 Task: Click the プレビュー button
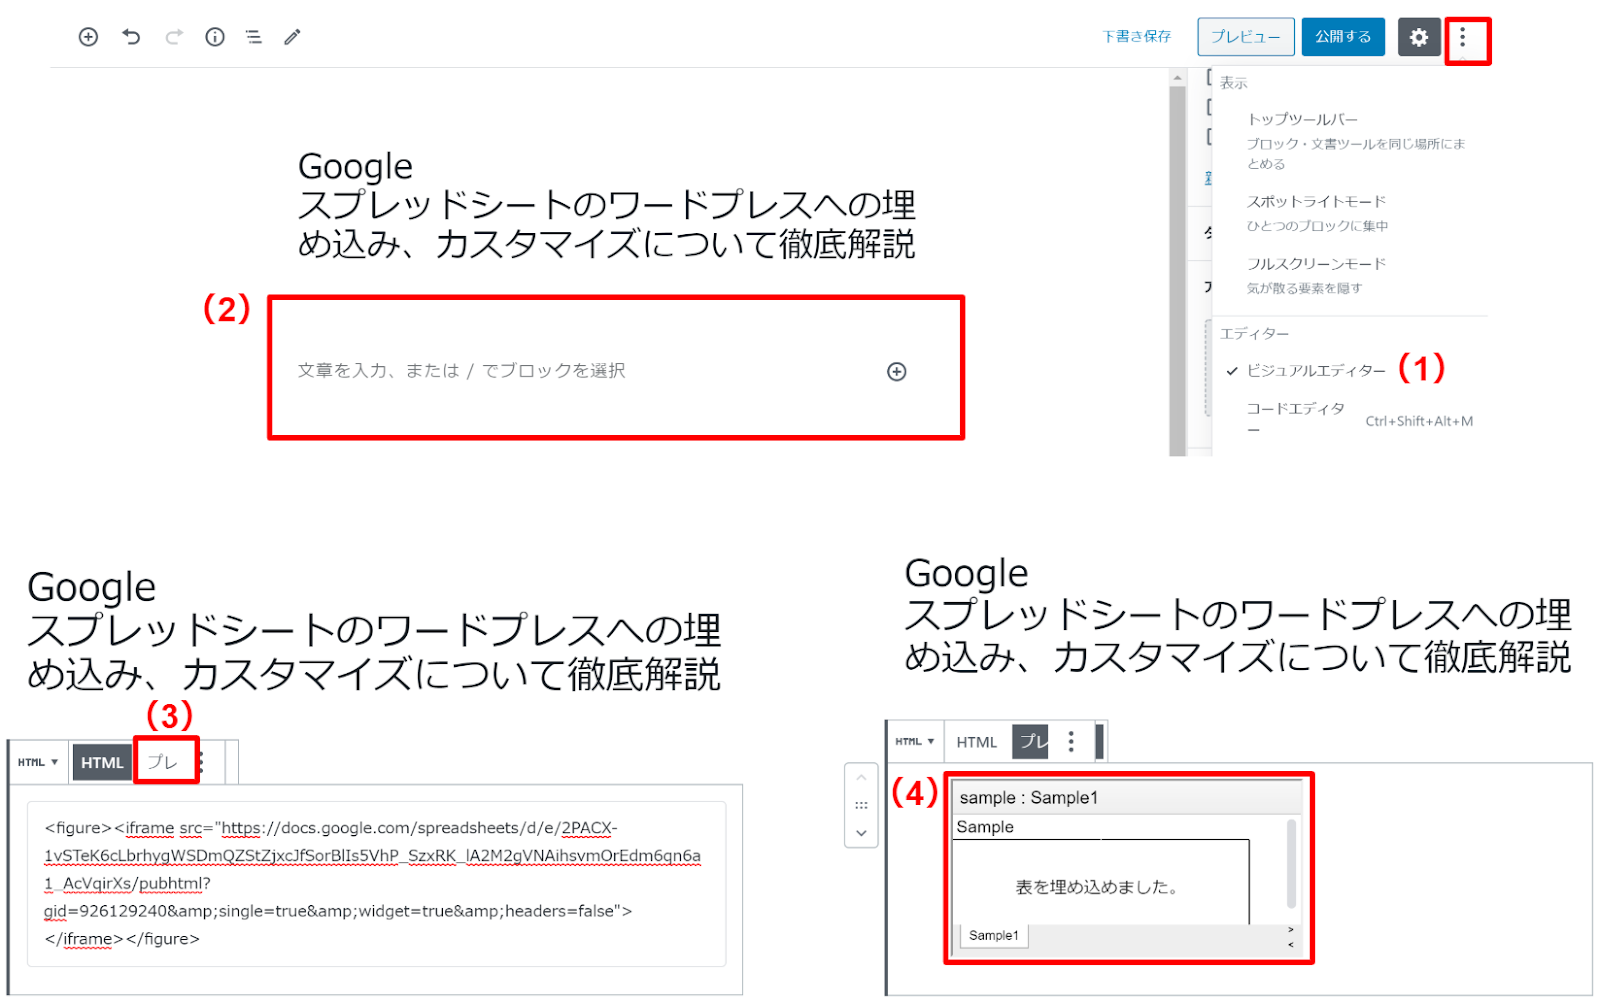1246,37
